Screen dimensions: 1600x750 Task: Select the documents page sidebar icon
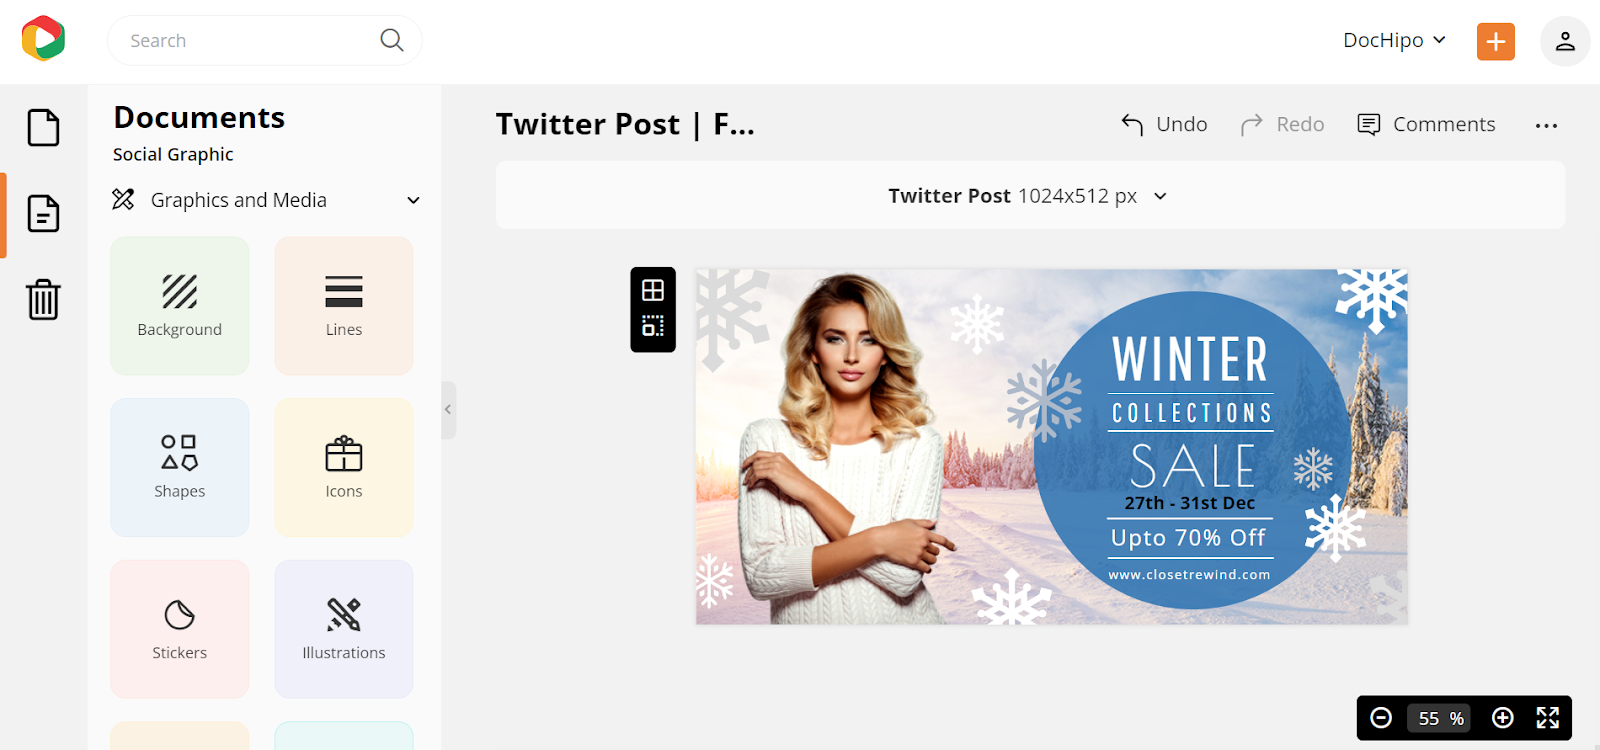(x=43, y=214)
